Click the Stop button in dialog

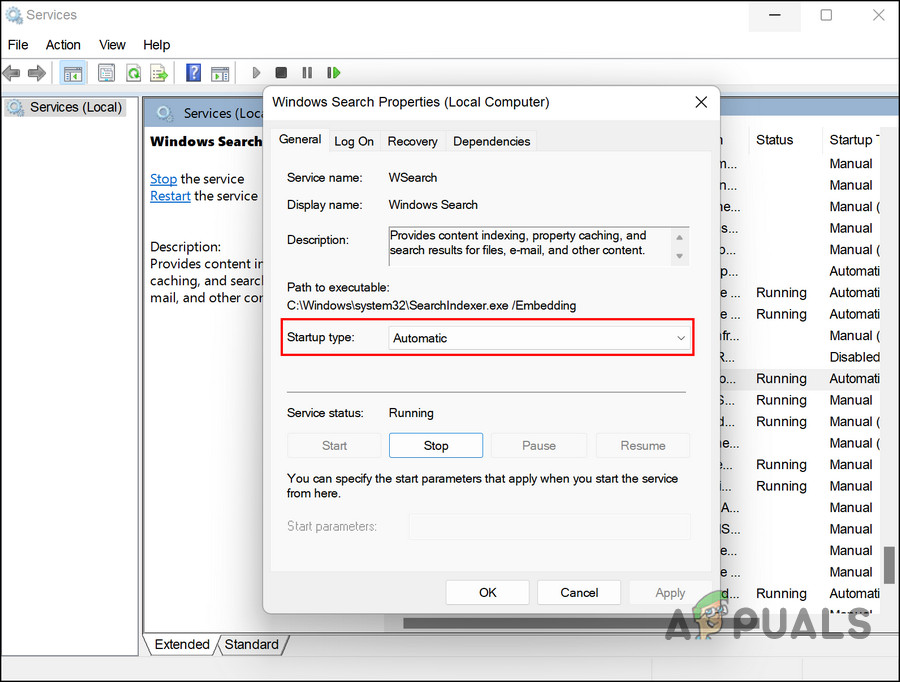tap(436, 445)
